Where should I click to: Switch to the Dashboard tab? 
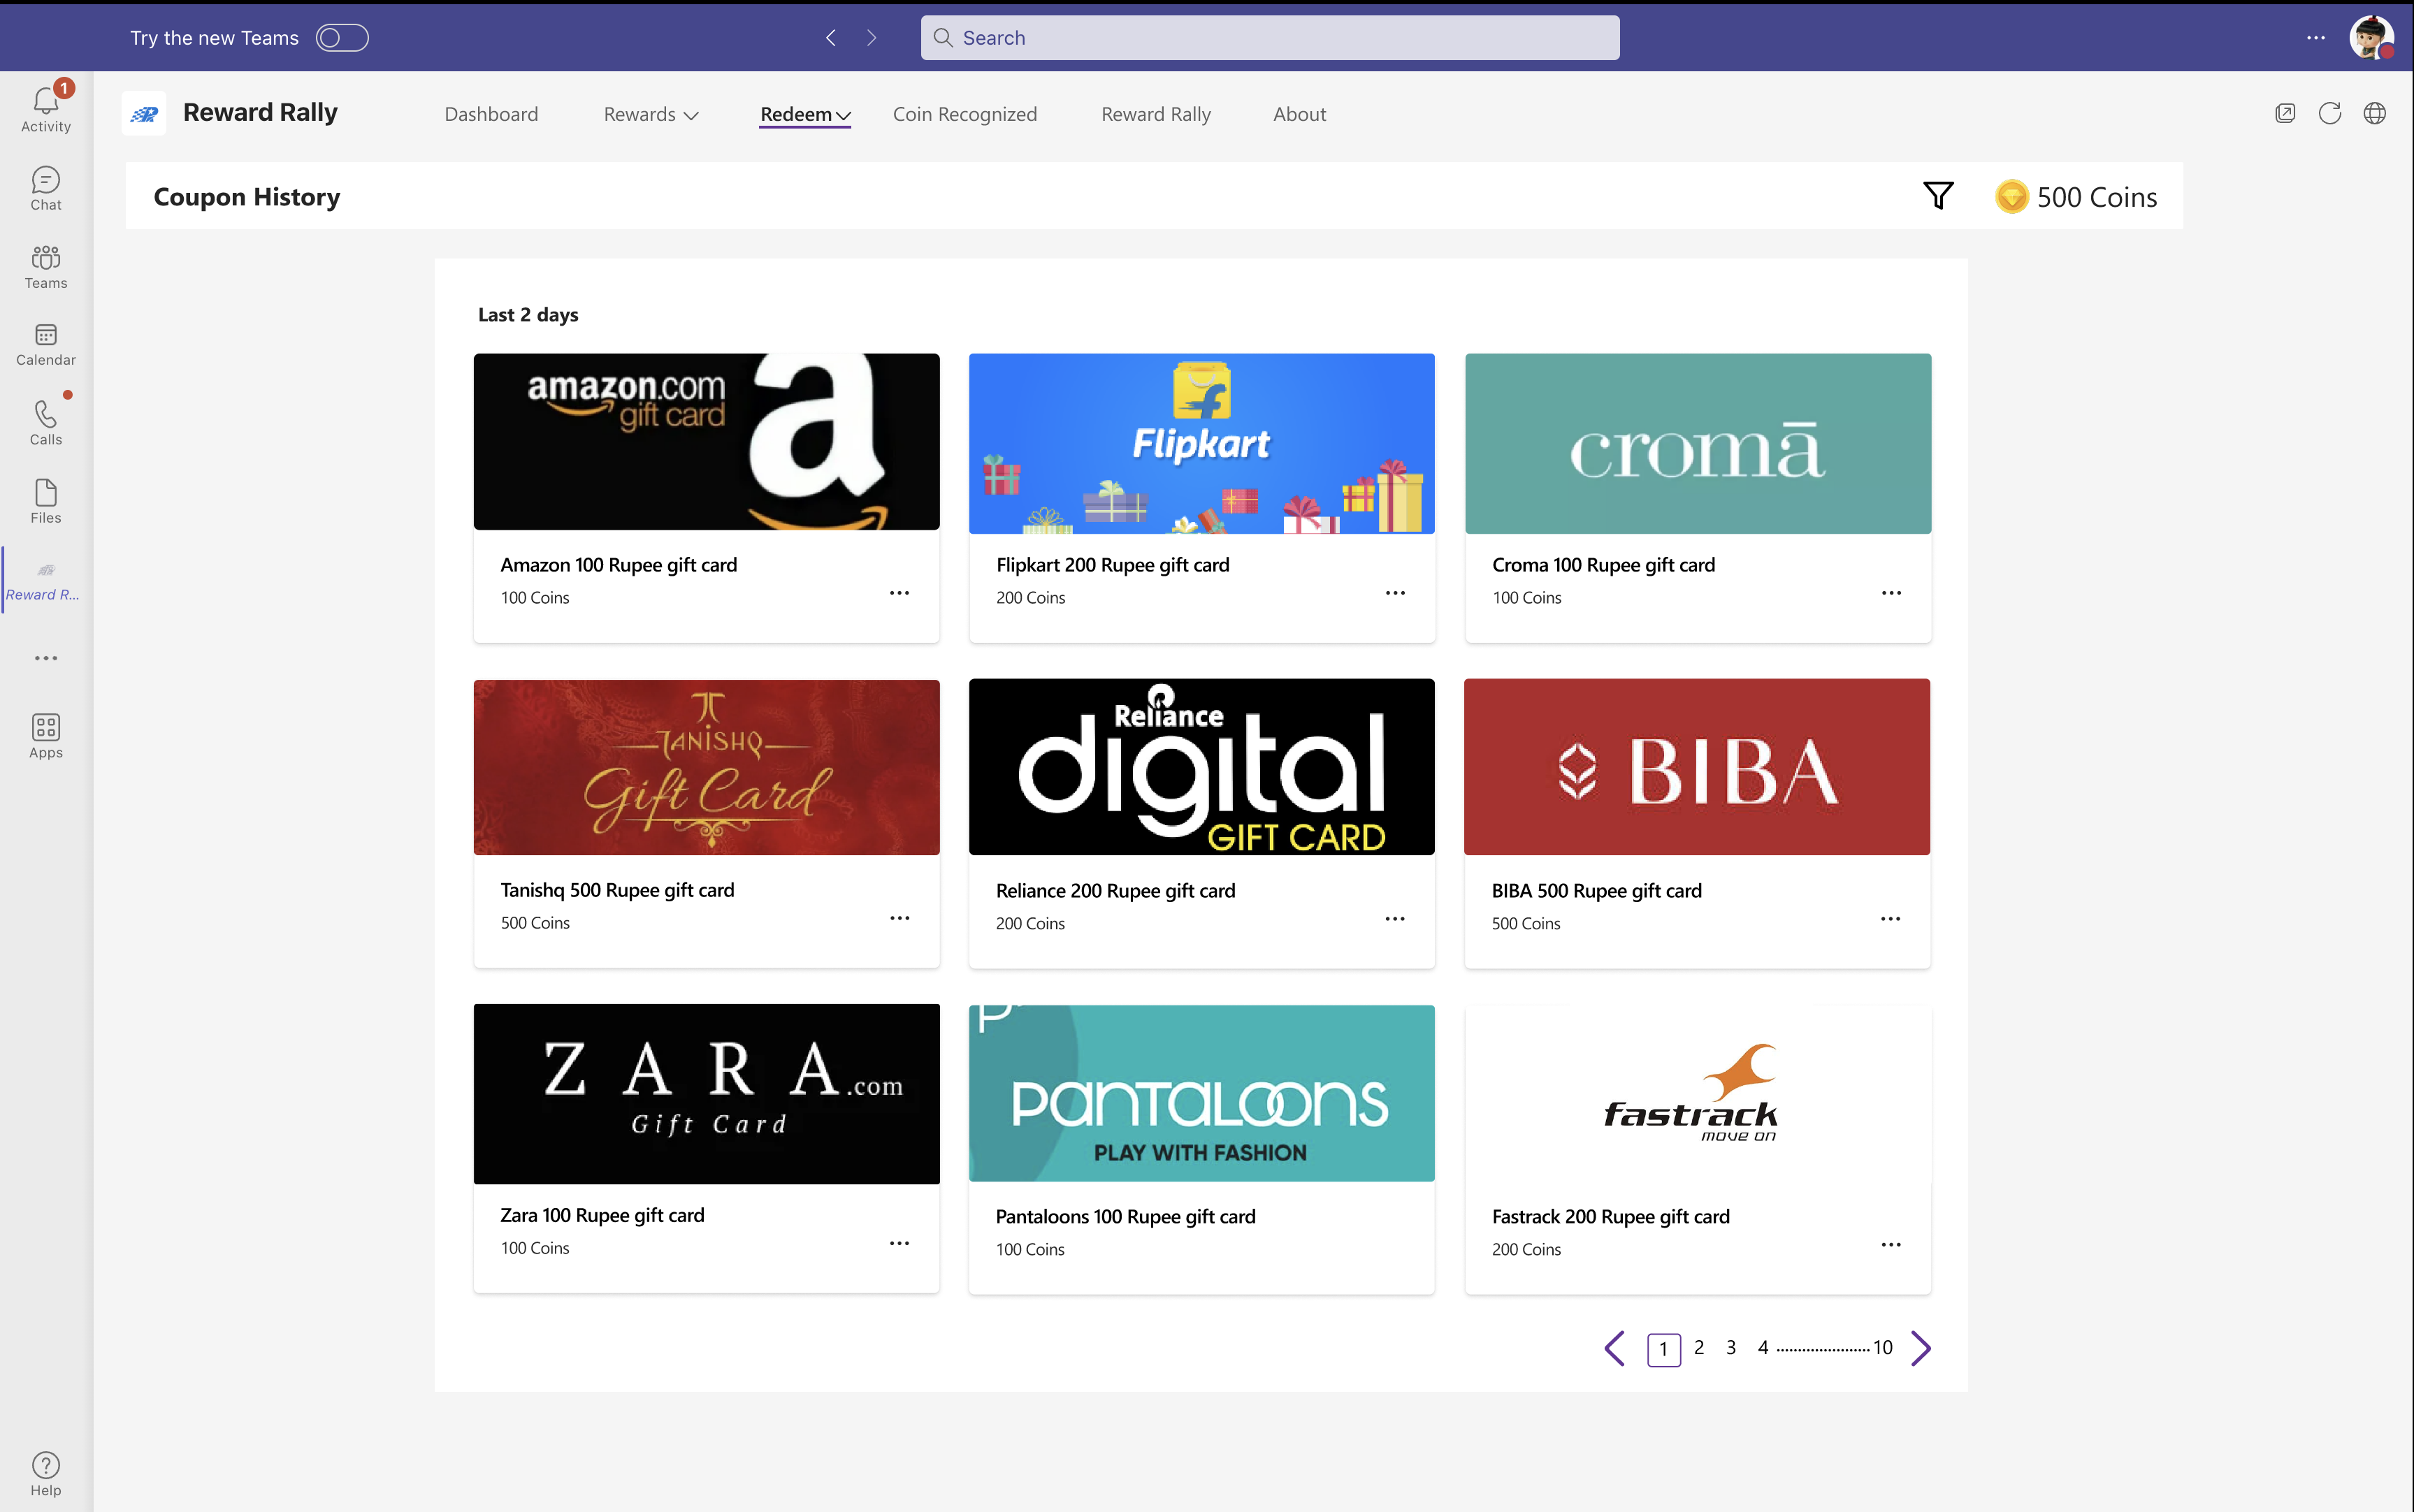point(491,114)
